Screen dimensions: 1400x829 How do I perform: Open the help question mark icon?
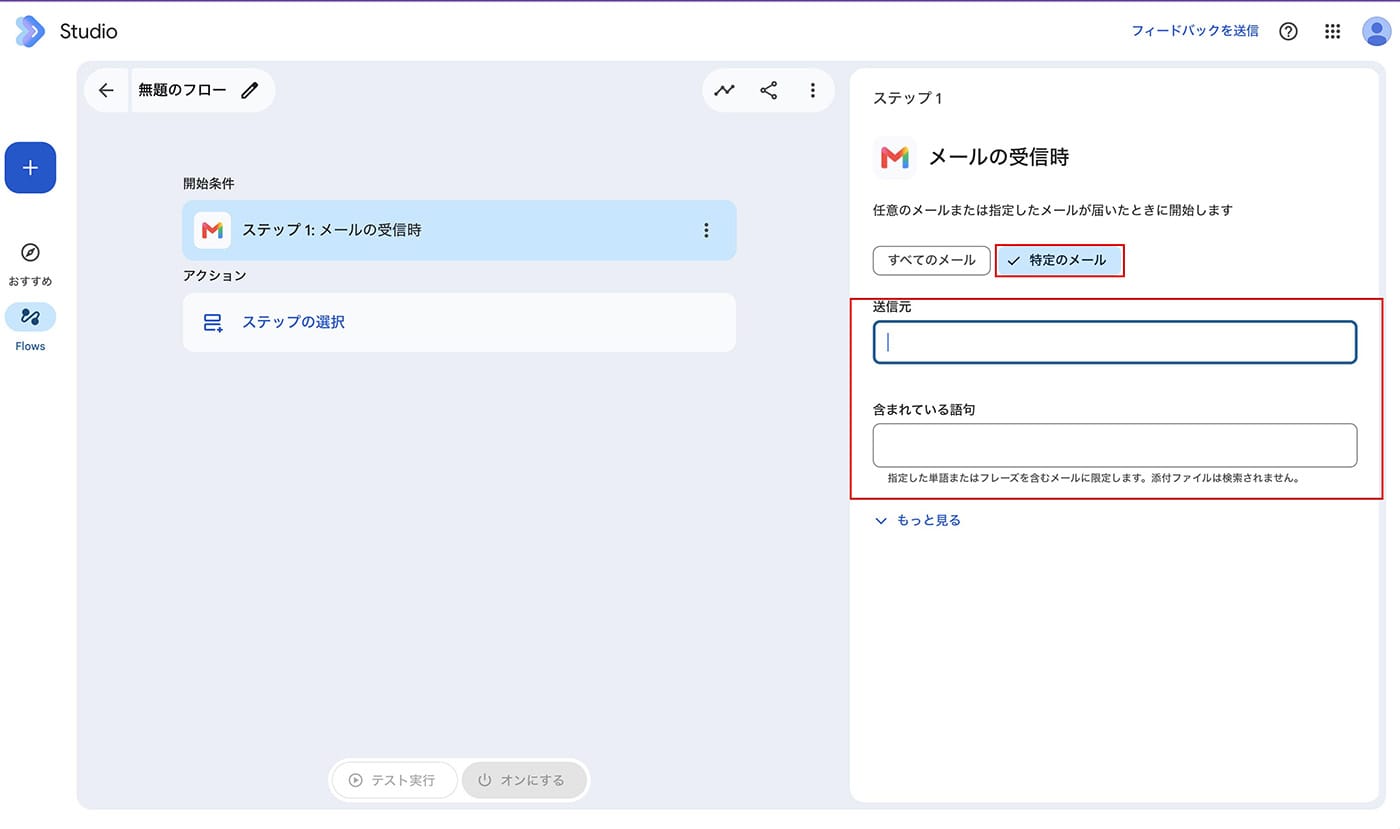pyautogui.click(x=1288, y=31)
